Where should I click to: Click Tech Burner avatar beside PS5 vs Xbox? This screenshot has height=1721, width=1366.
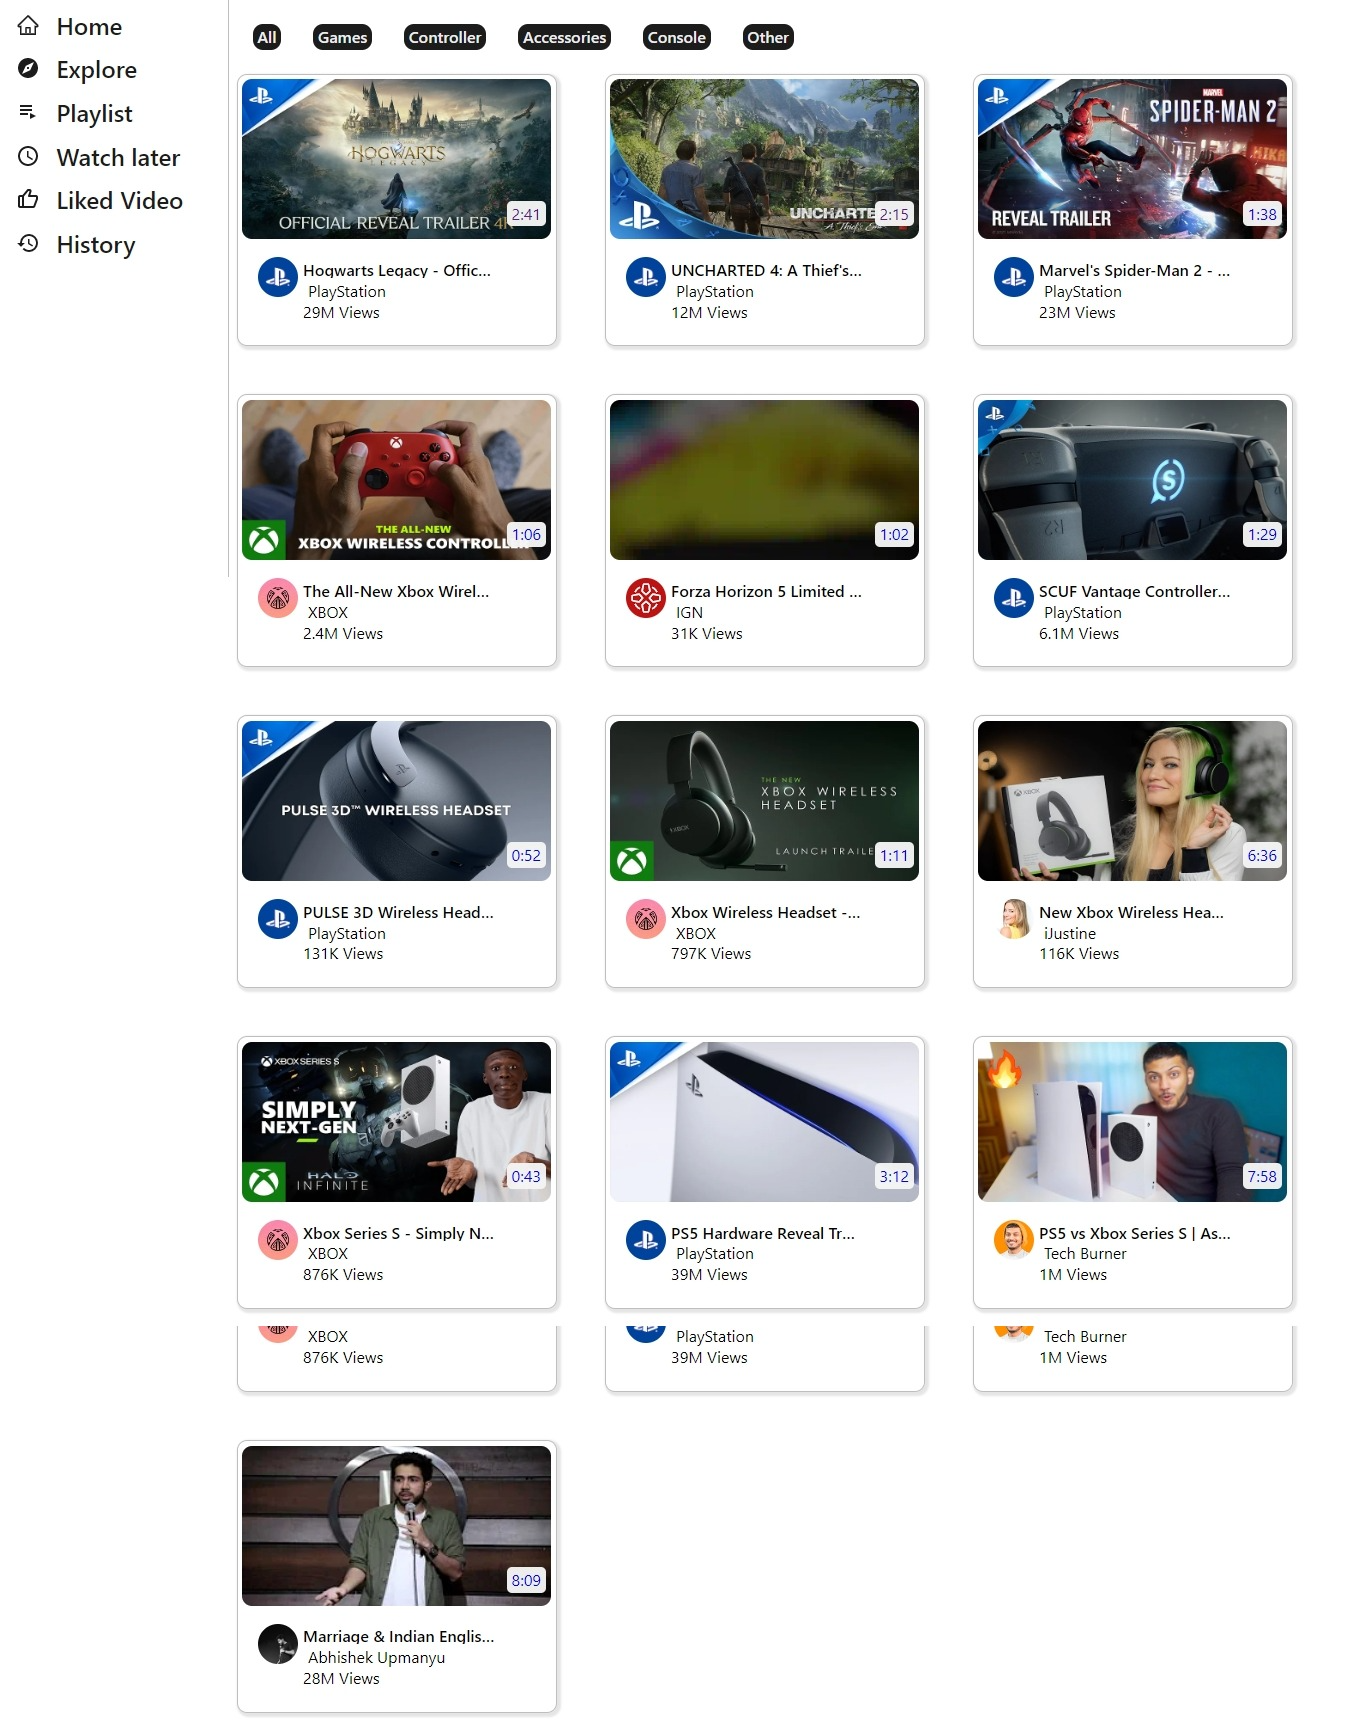coord(1014,1240)
